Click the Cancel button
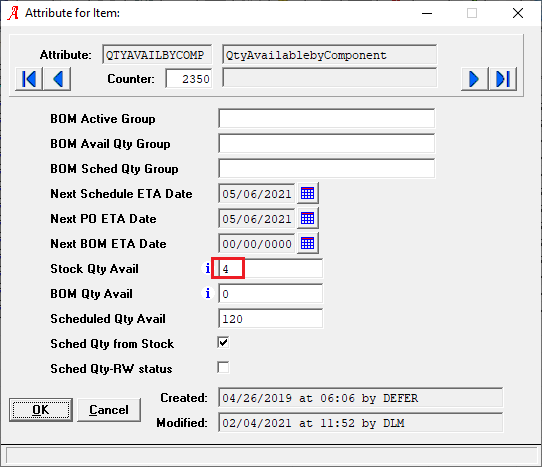The width and height of the screenshot is (542, 467). [109, 410]
